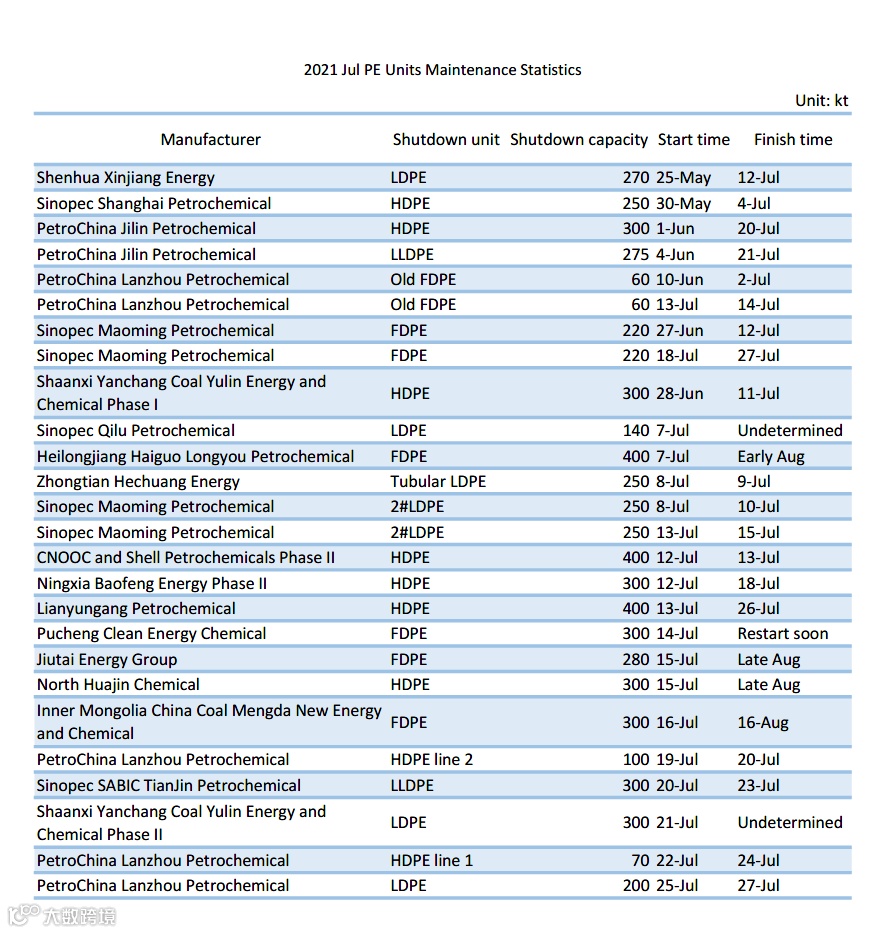
Task: Select 'Zhongtian Hechuang Energy' cell
Action: coord(138,482)
